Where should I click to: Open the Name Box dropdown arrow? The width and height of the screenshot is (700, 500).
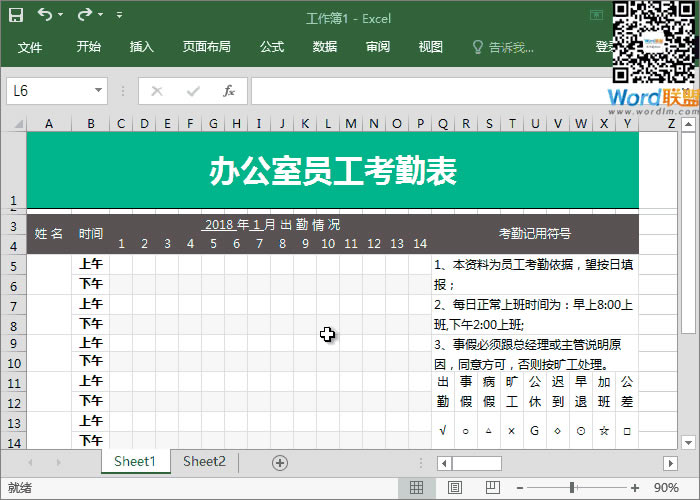[x=98, y=91]
